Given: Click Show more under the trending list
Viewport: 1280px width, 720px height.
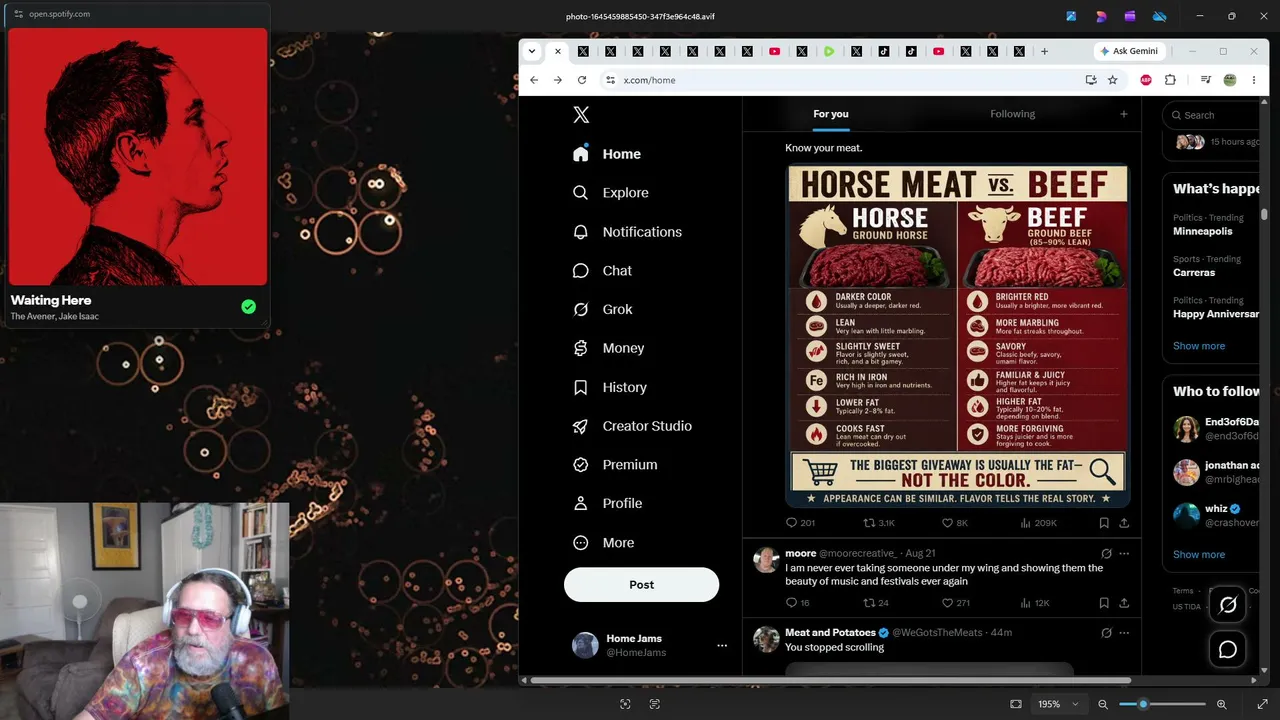Looking at the screenshot, I should (x=1199, y=346).
